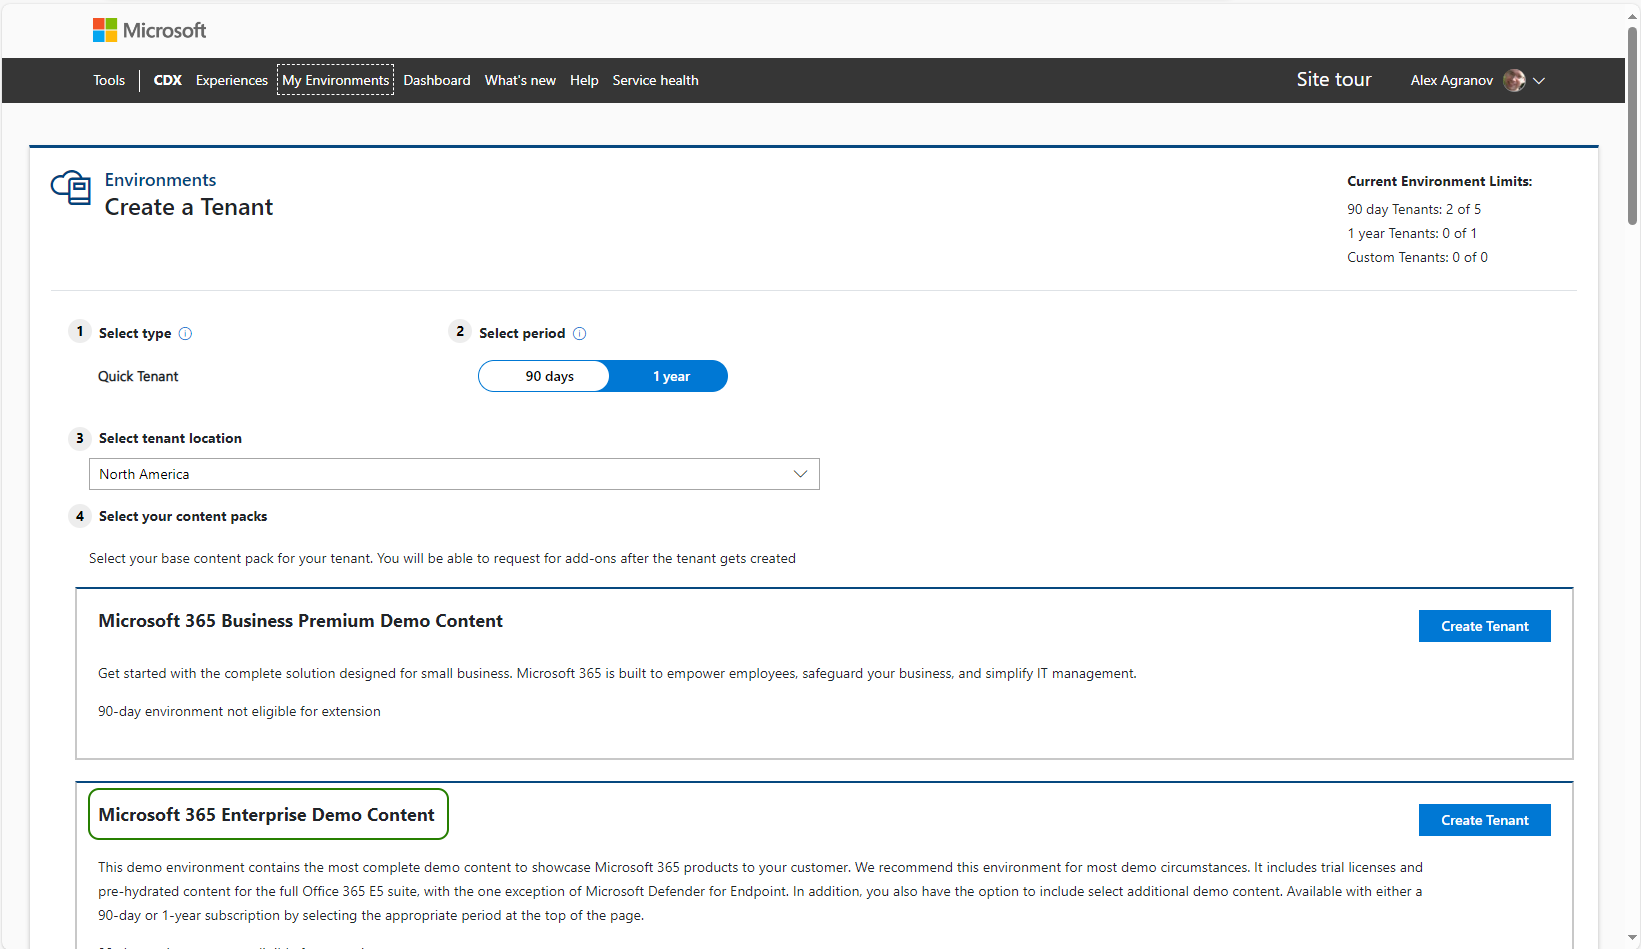This screenshot has height=949, width=1641.
Task: Select the 1 year period
Action: (x=668, y=376)
